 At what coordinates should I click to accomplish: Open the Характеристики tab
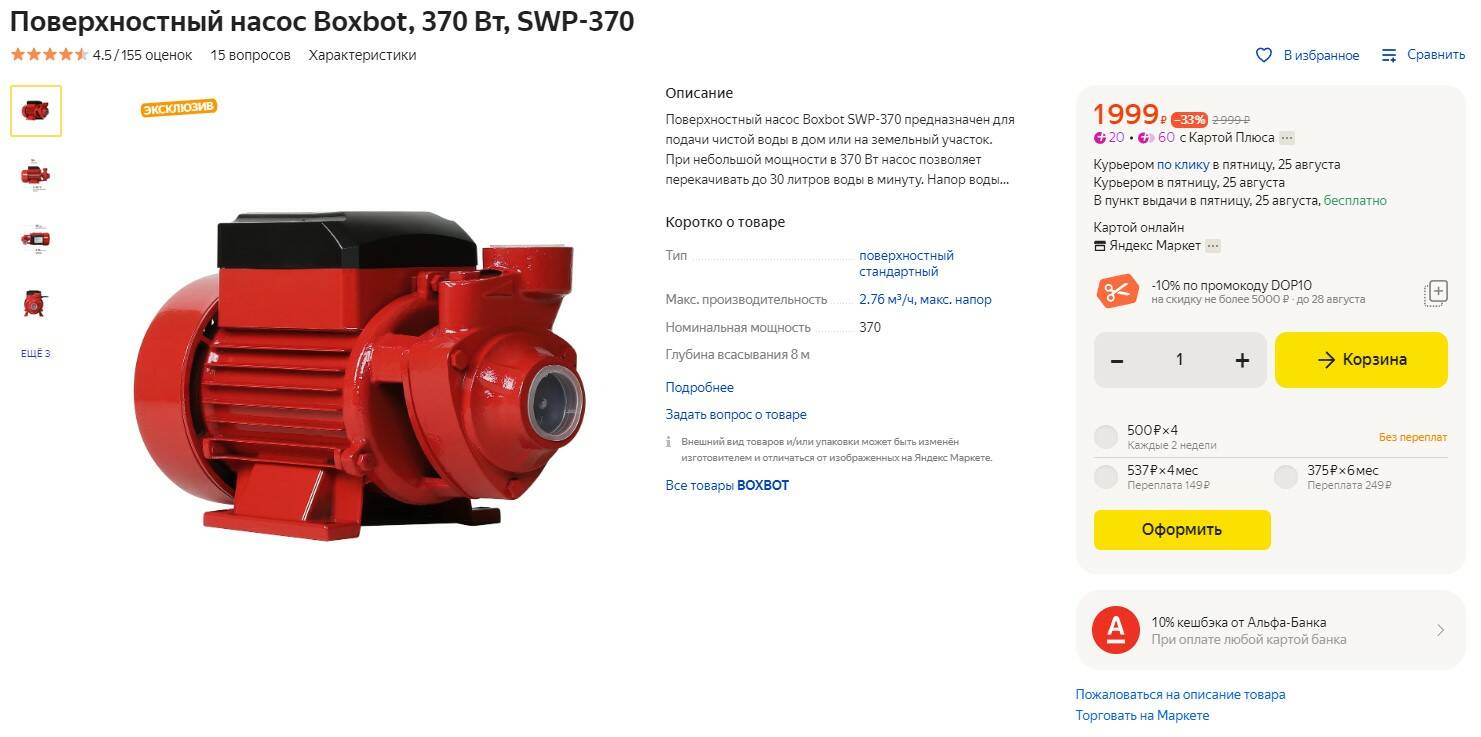tap(362, 55)
